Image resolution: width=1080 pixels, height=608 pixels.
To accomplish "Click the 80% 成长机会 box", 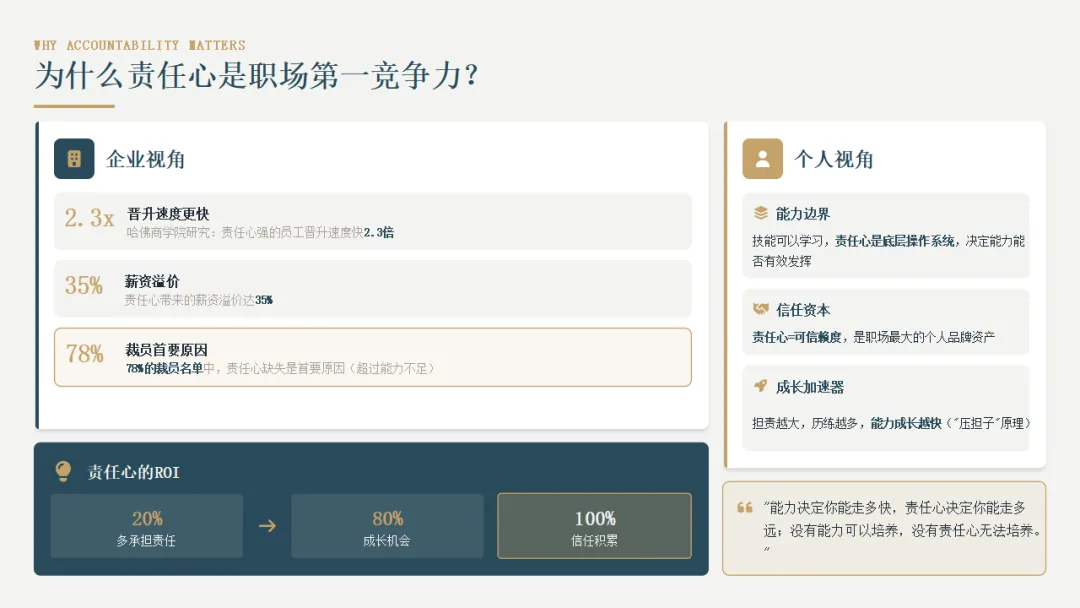I will [387, 526].
